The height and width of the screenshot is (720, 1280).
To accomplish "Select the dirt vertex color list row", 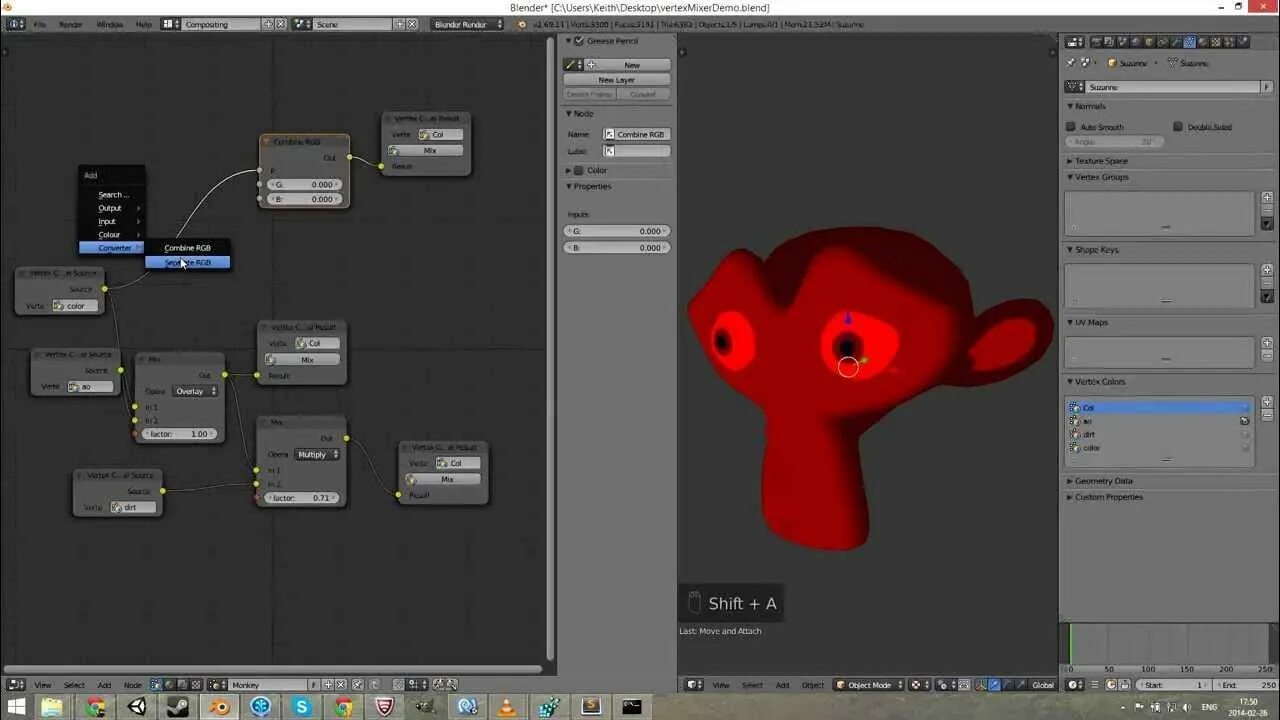I will [x=1159, y=434].
